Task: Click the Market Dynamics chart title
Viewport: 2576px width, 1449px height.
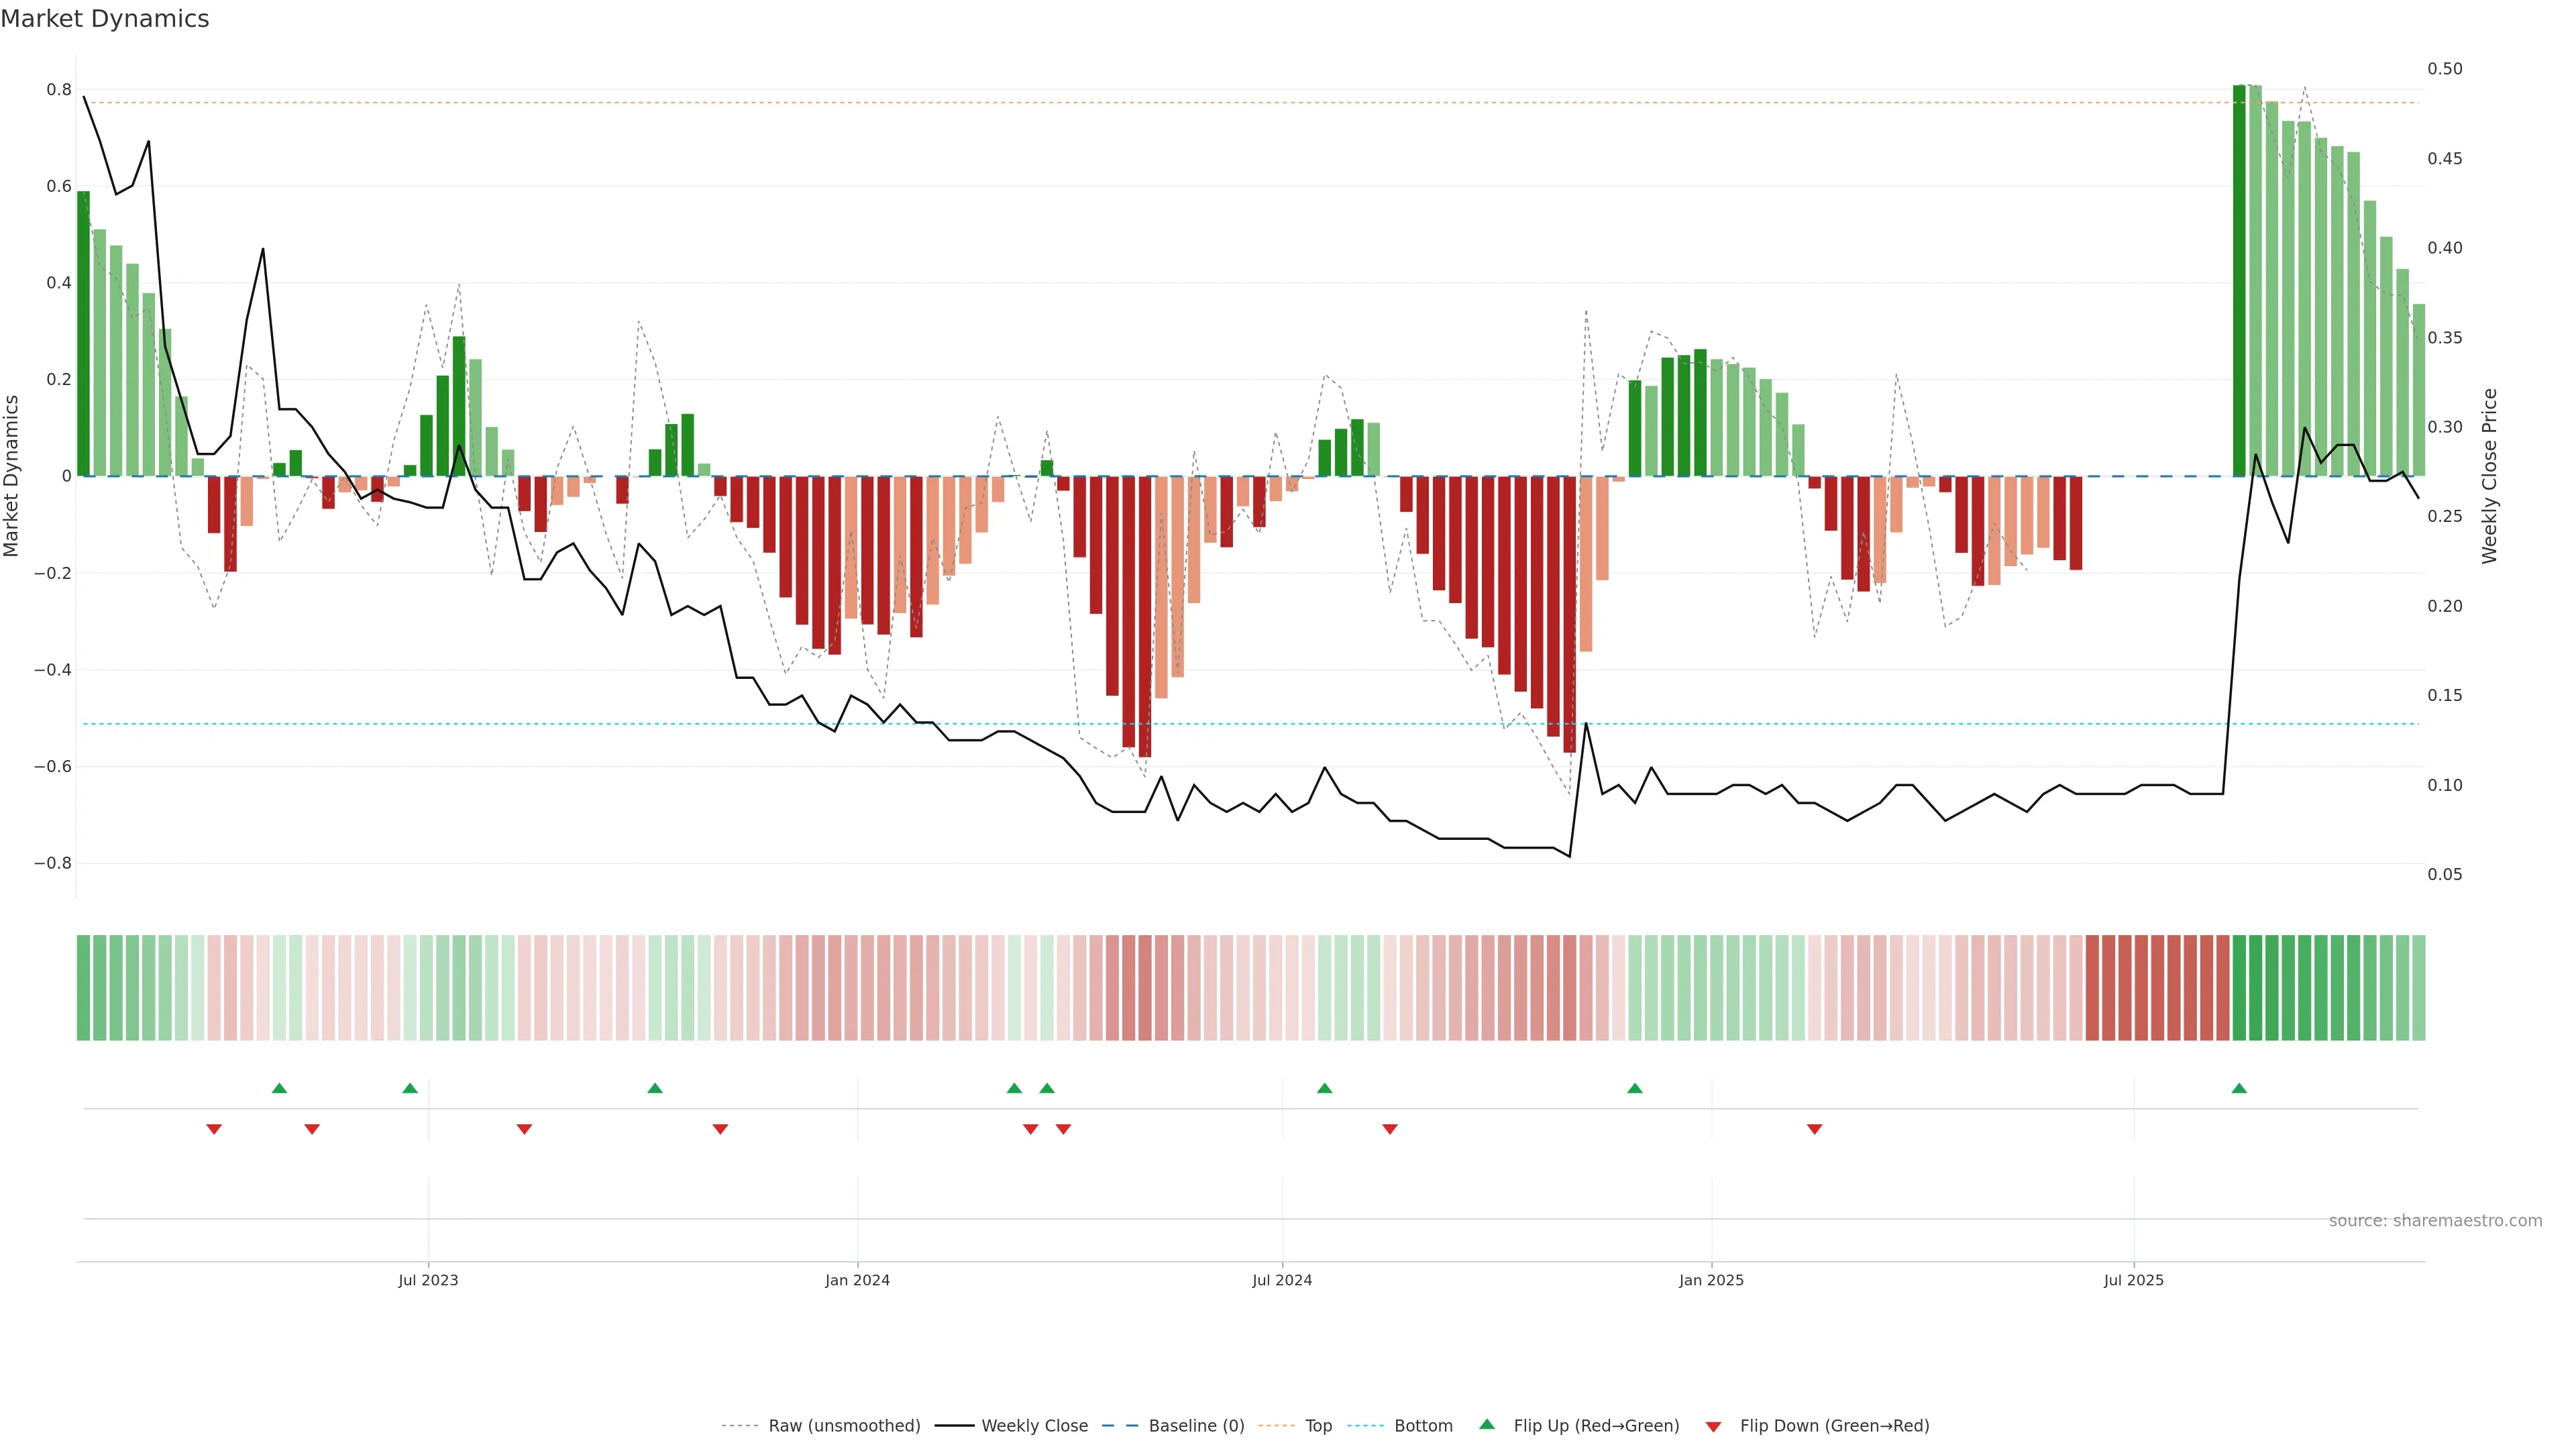Action: click(x=105, y=19)
